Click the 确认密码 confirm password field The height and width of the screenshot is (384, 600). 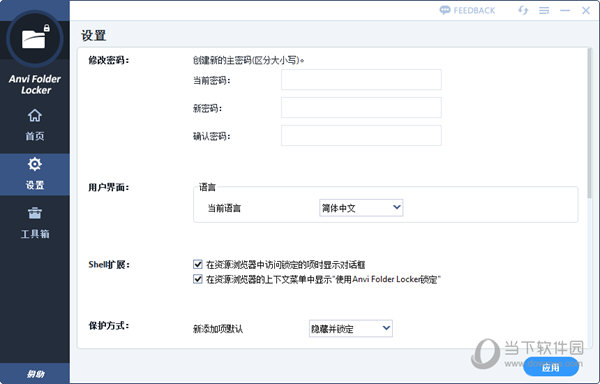coord(361,135)
